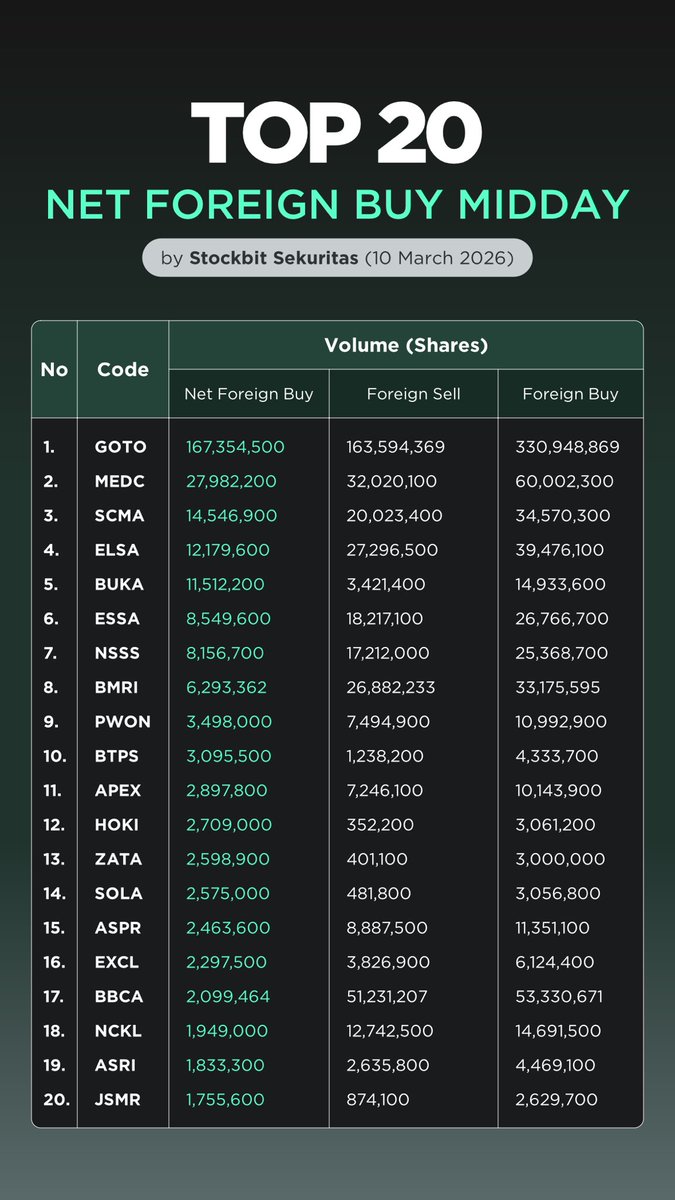This screenshot has height=1200, width=675.
Task: Click net buy value 2,099,464
Action: pyautogui.click(x=228, y=996)
